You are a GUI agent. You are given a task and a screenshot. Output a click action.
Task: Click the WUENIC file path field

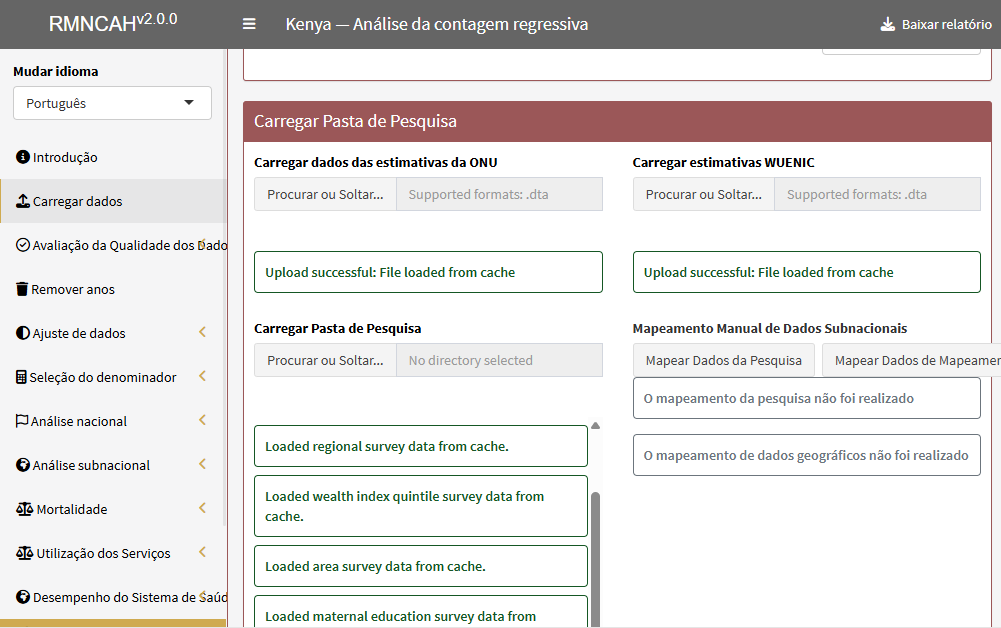[x=878, y=195]
